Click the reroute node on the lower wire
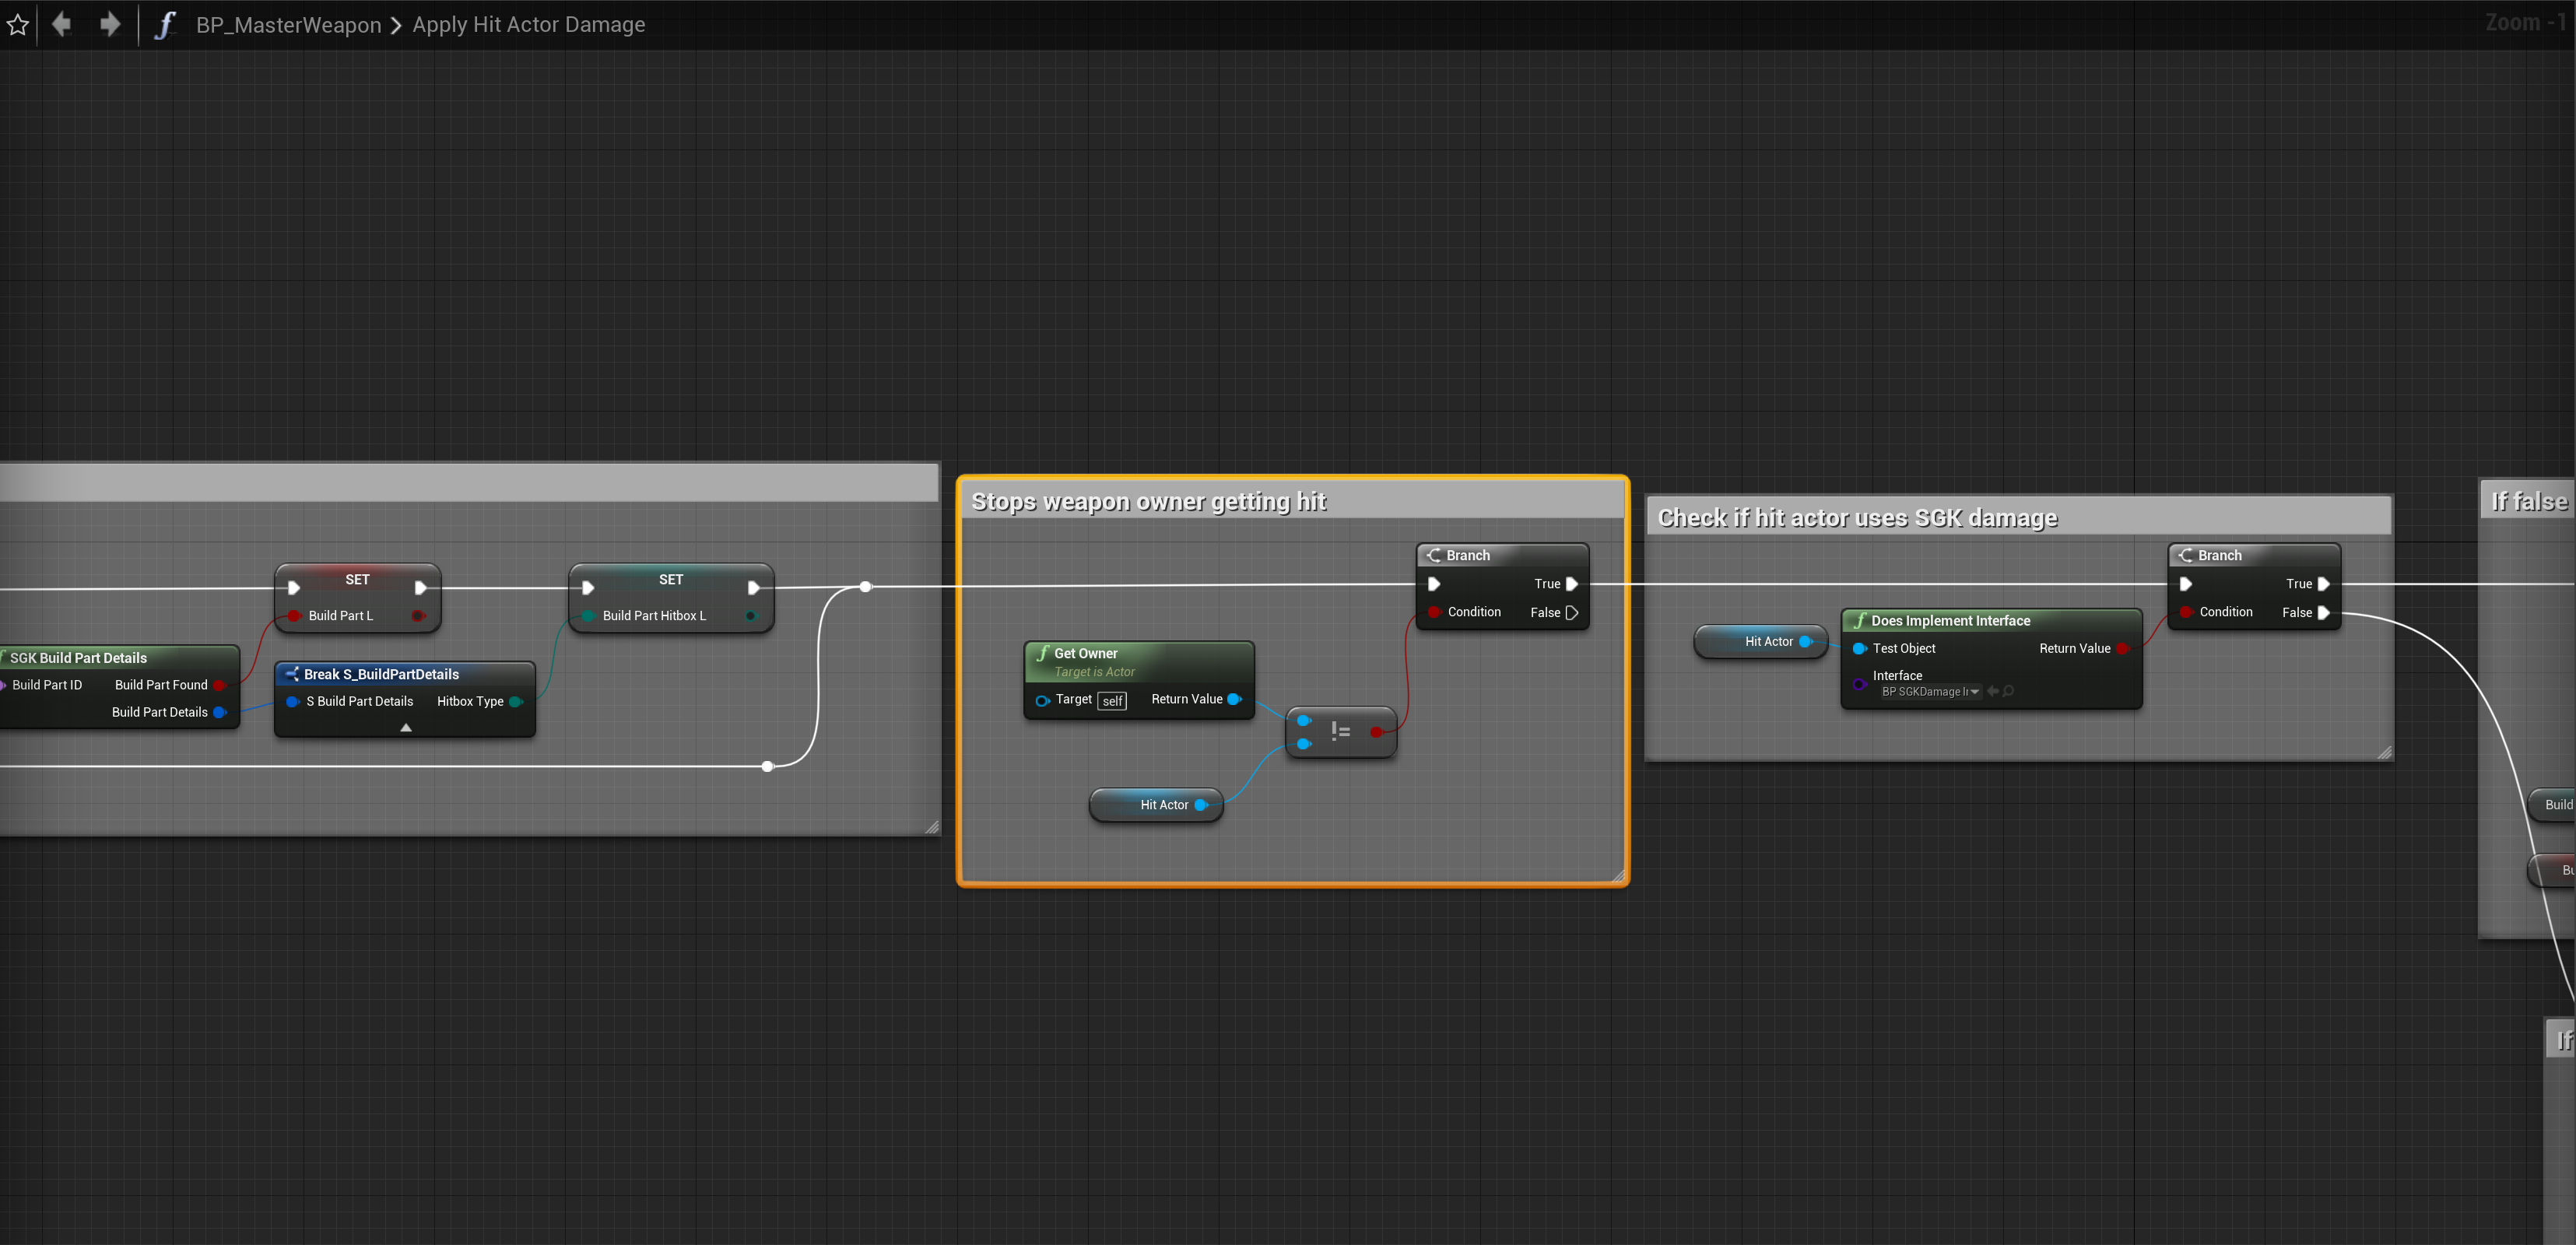 click(x=767, y=766)
